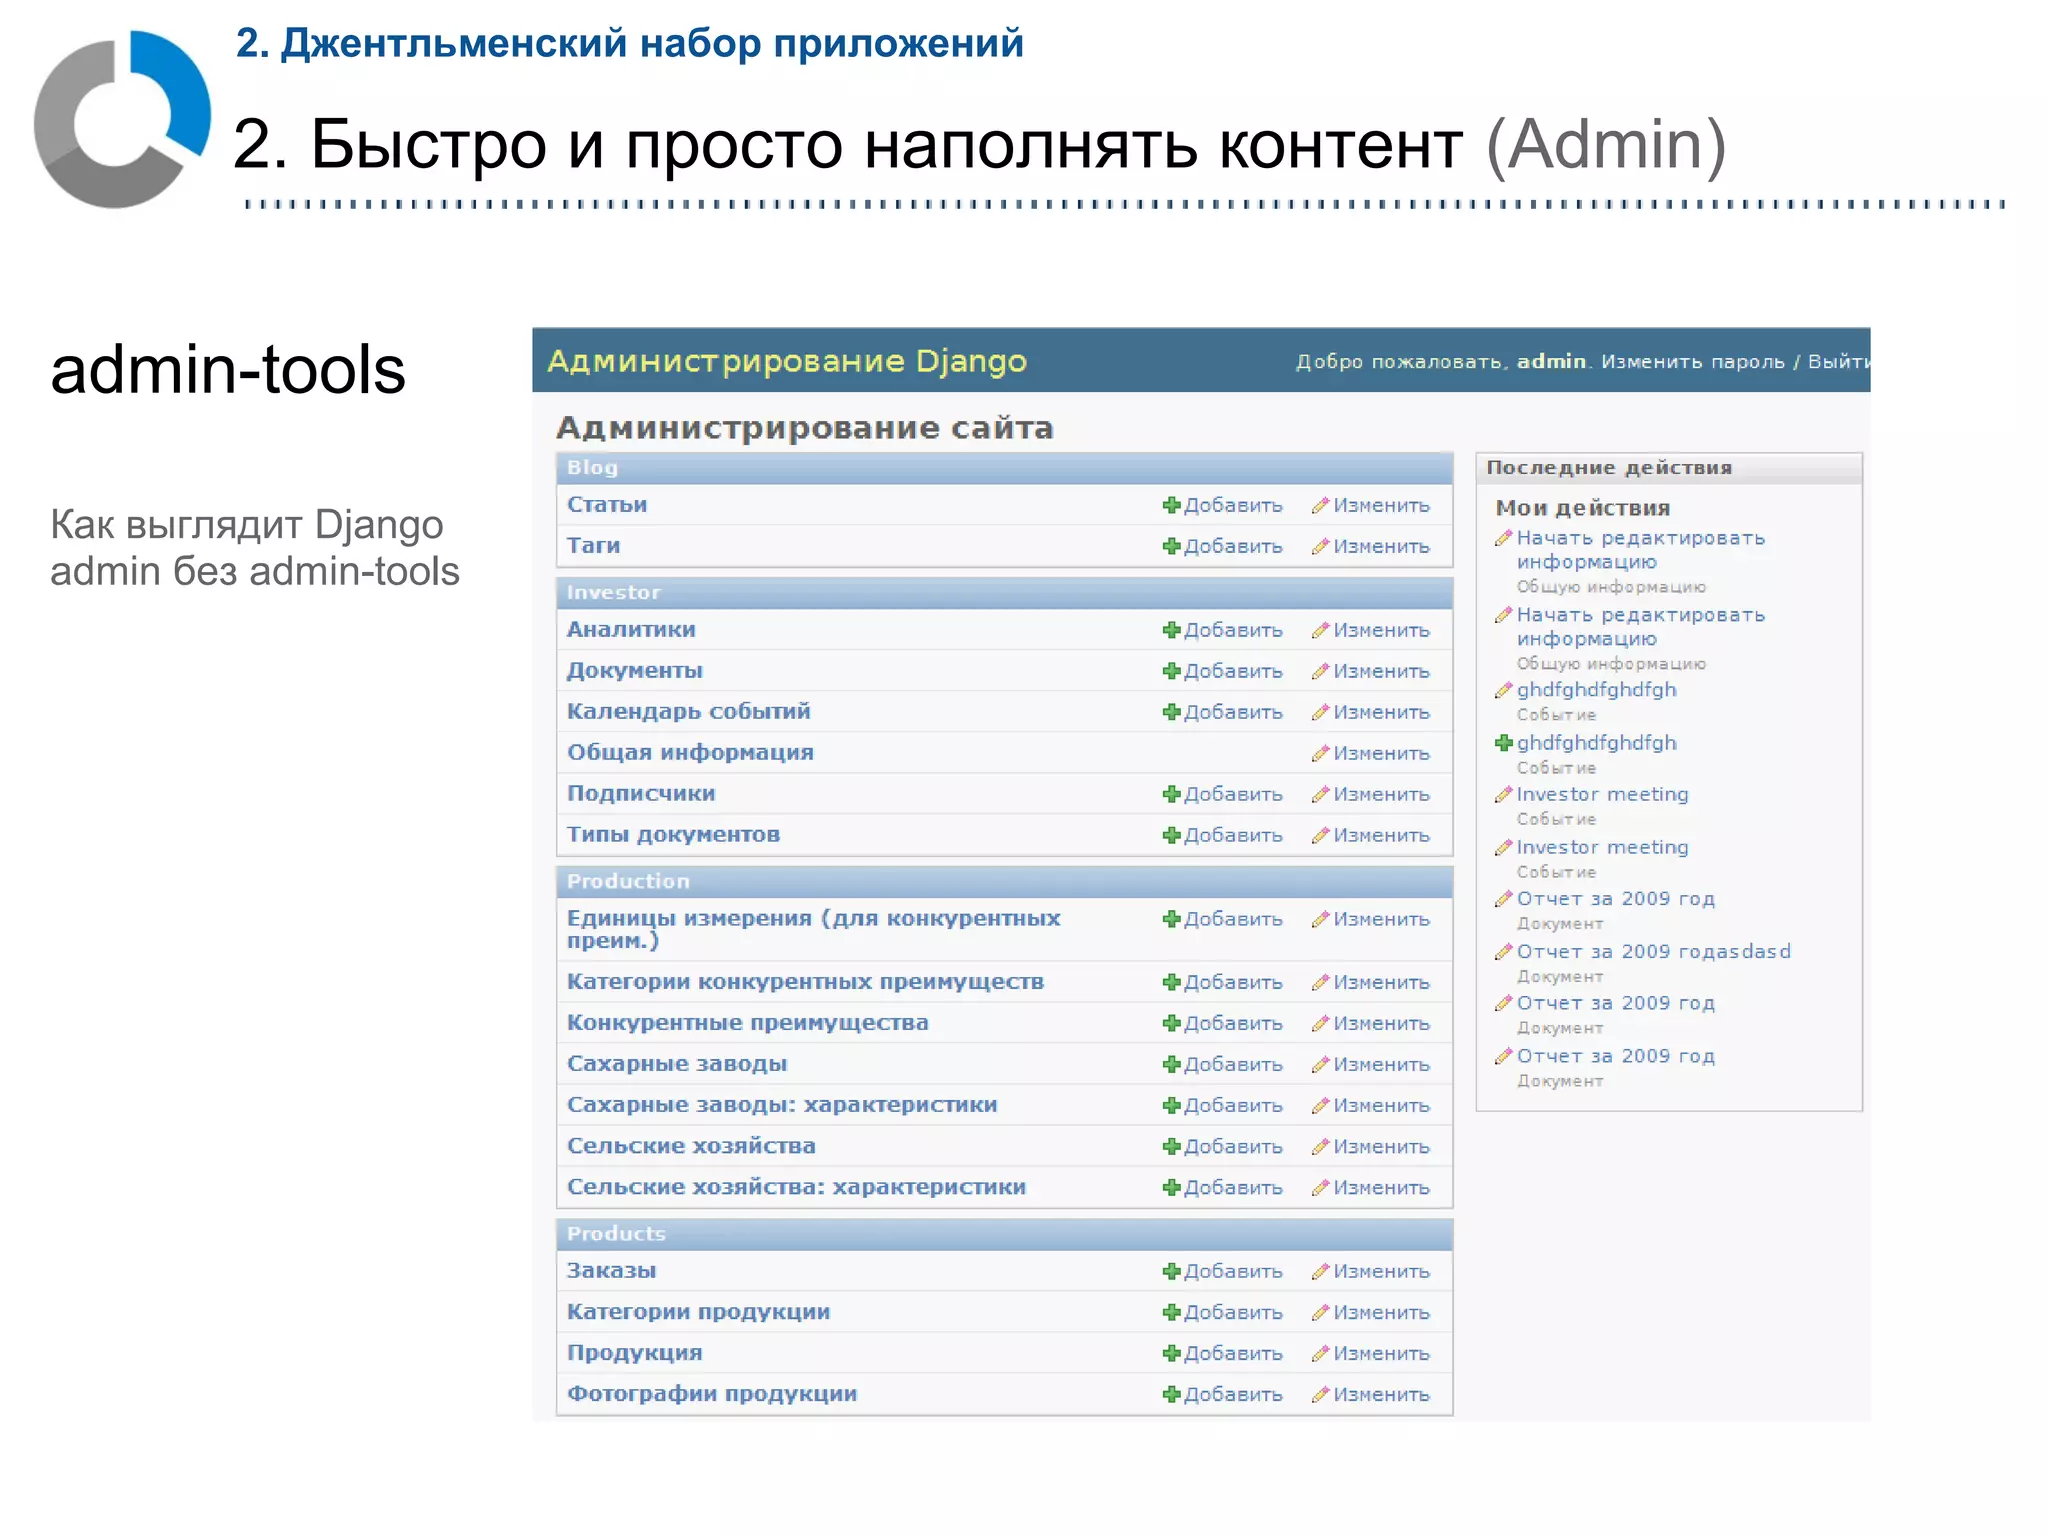Click the pencil icon in Сельские хозяйства row
Image resolution: width=2048 pixels, height=1536 pixels.
(1320, 1146)
